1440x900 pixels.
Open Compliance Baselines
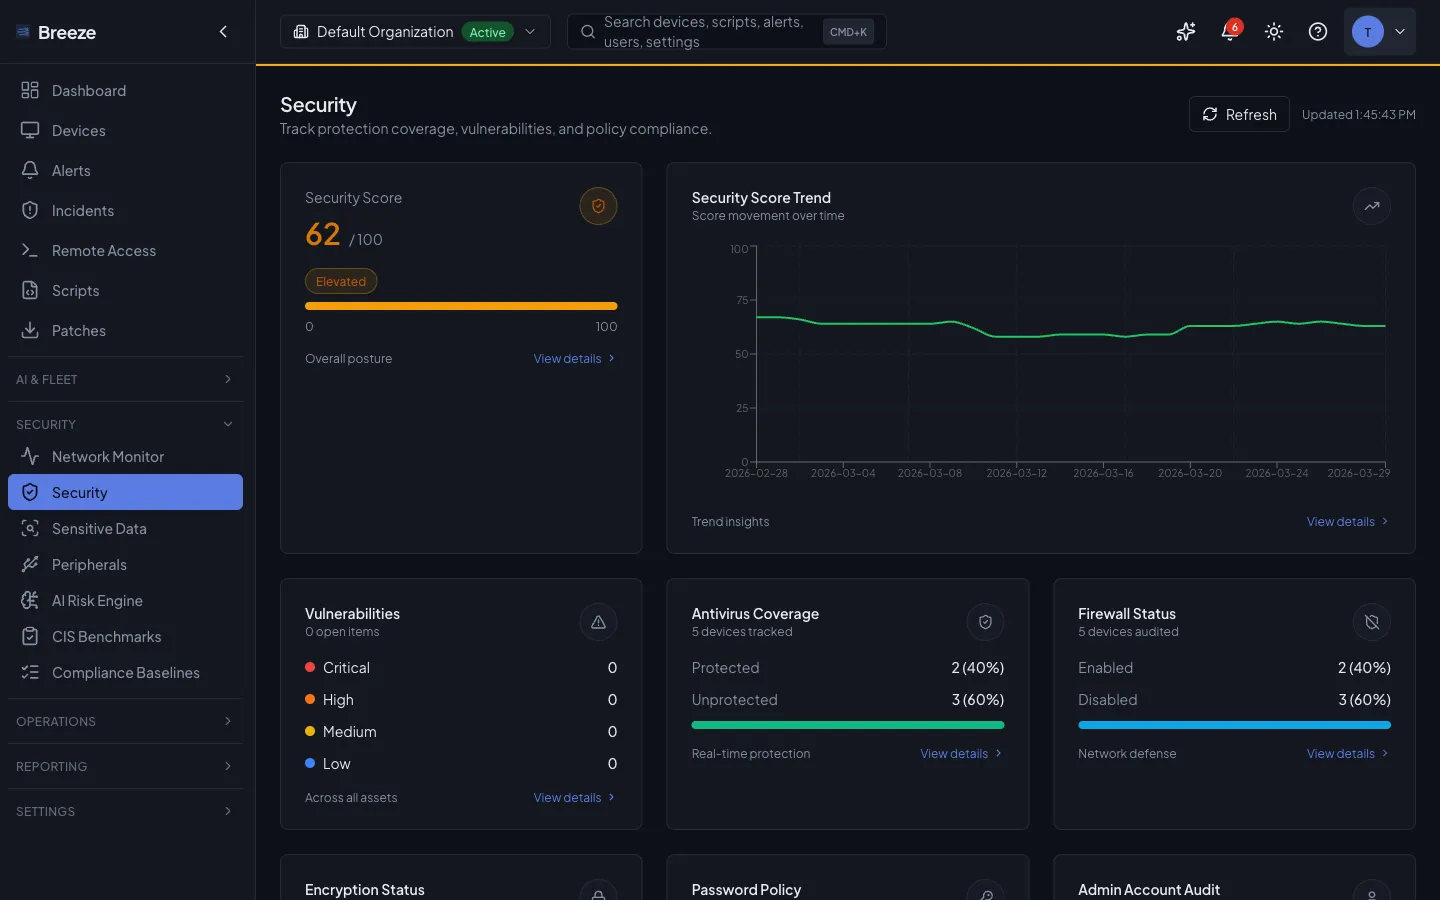tap(126, 672)
